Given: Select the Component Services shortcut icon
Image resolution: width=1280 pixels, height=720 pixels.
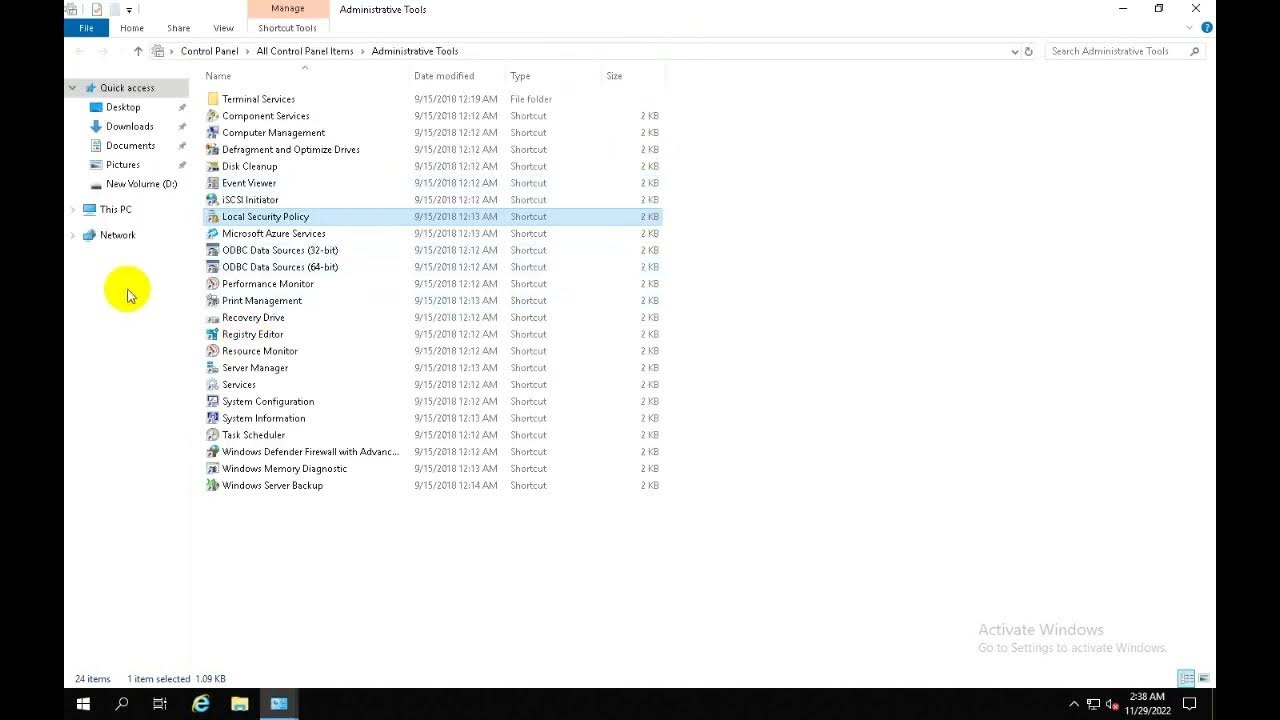Looking at the screenshot, I should click(x=212, y=116).
